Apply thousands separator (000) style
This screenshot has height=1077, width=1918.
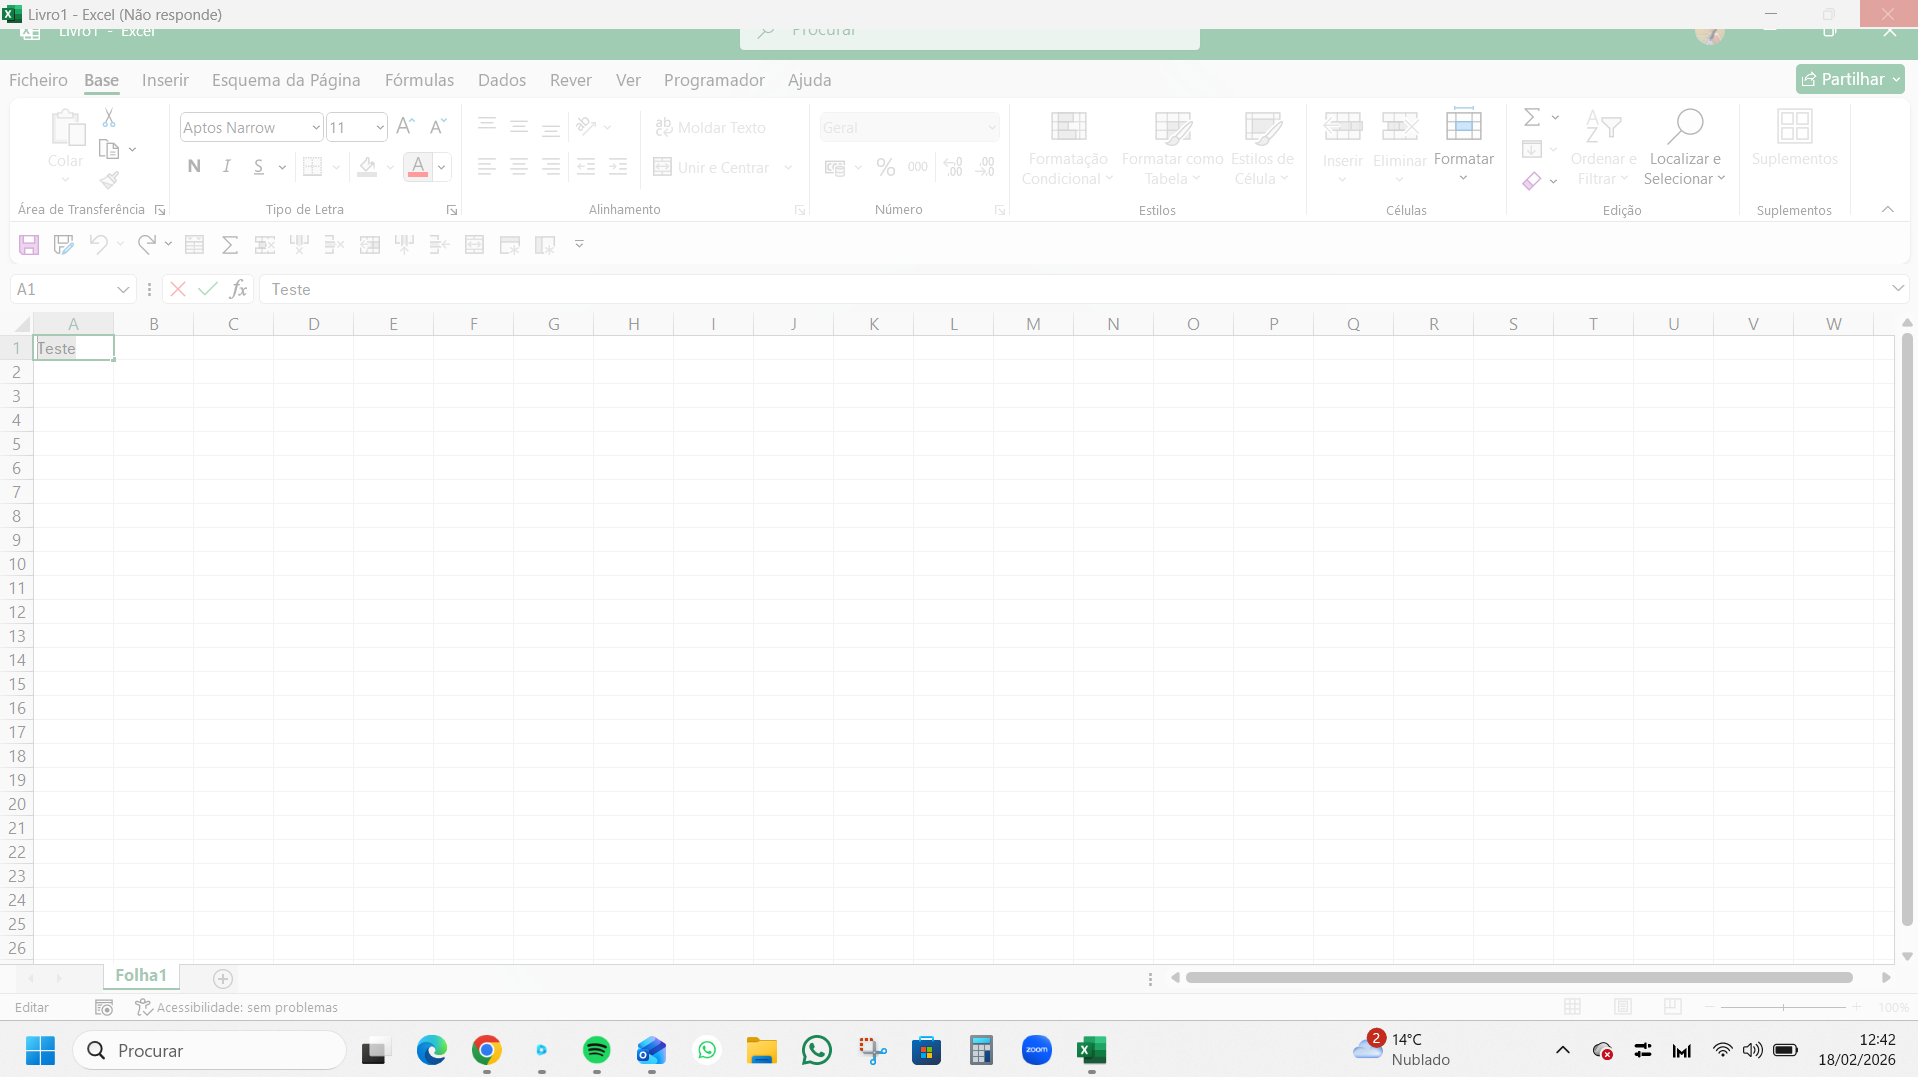918,167
